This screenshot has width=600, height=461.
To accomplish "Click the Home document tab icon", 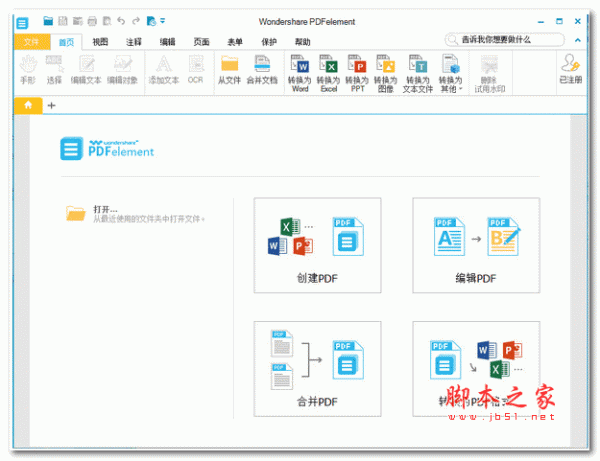I will click(x=28, y=105).
